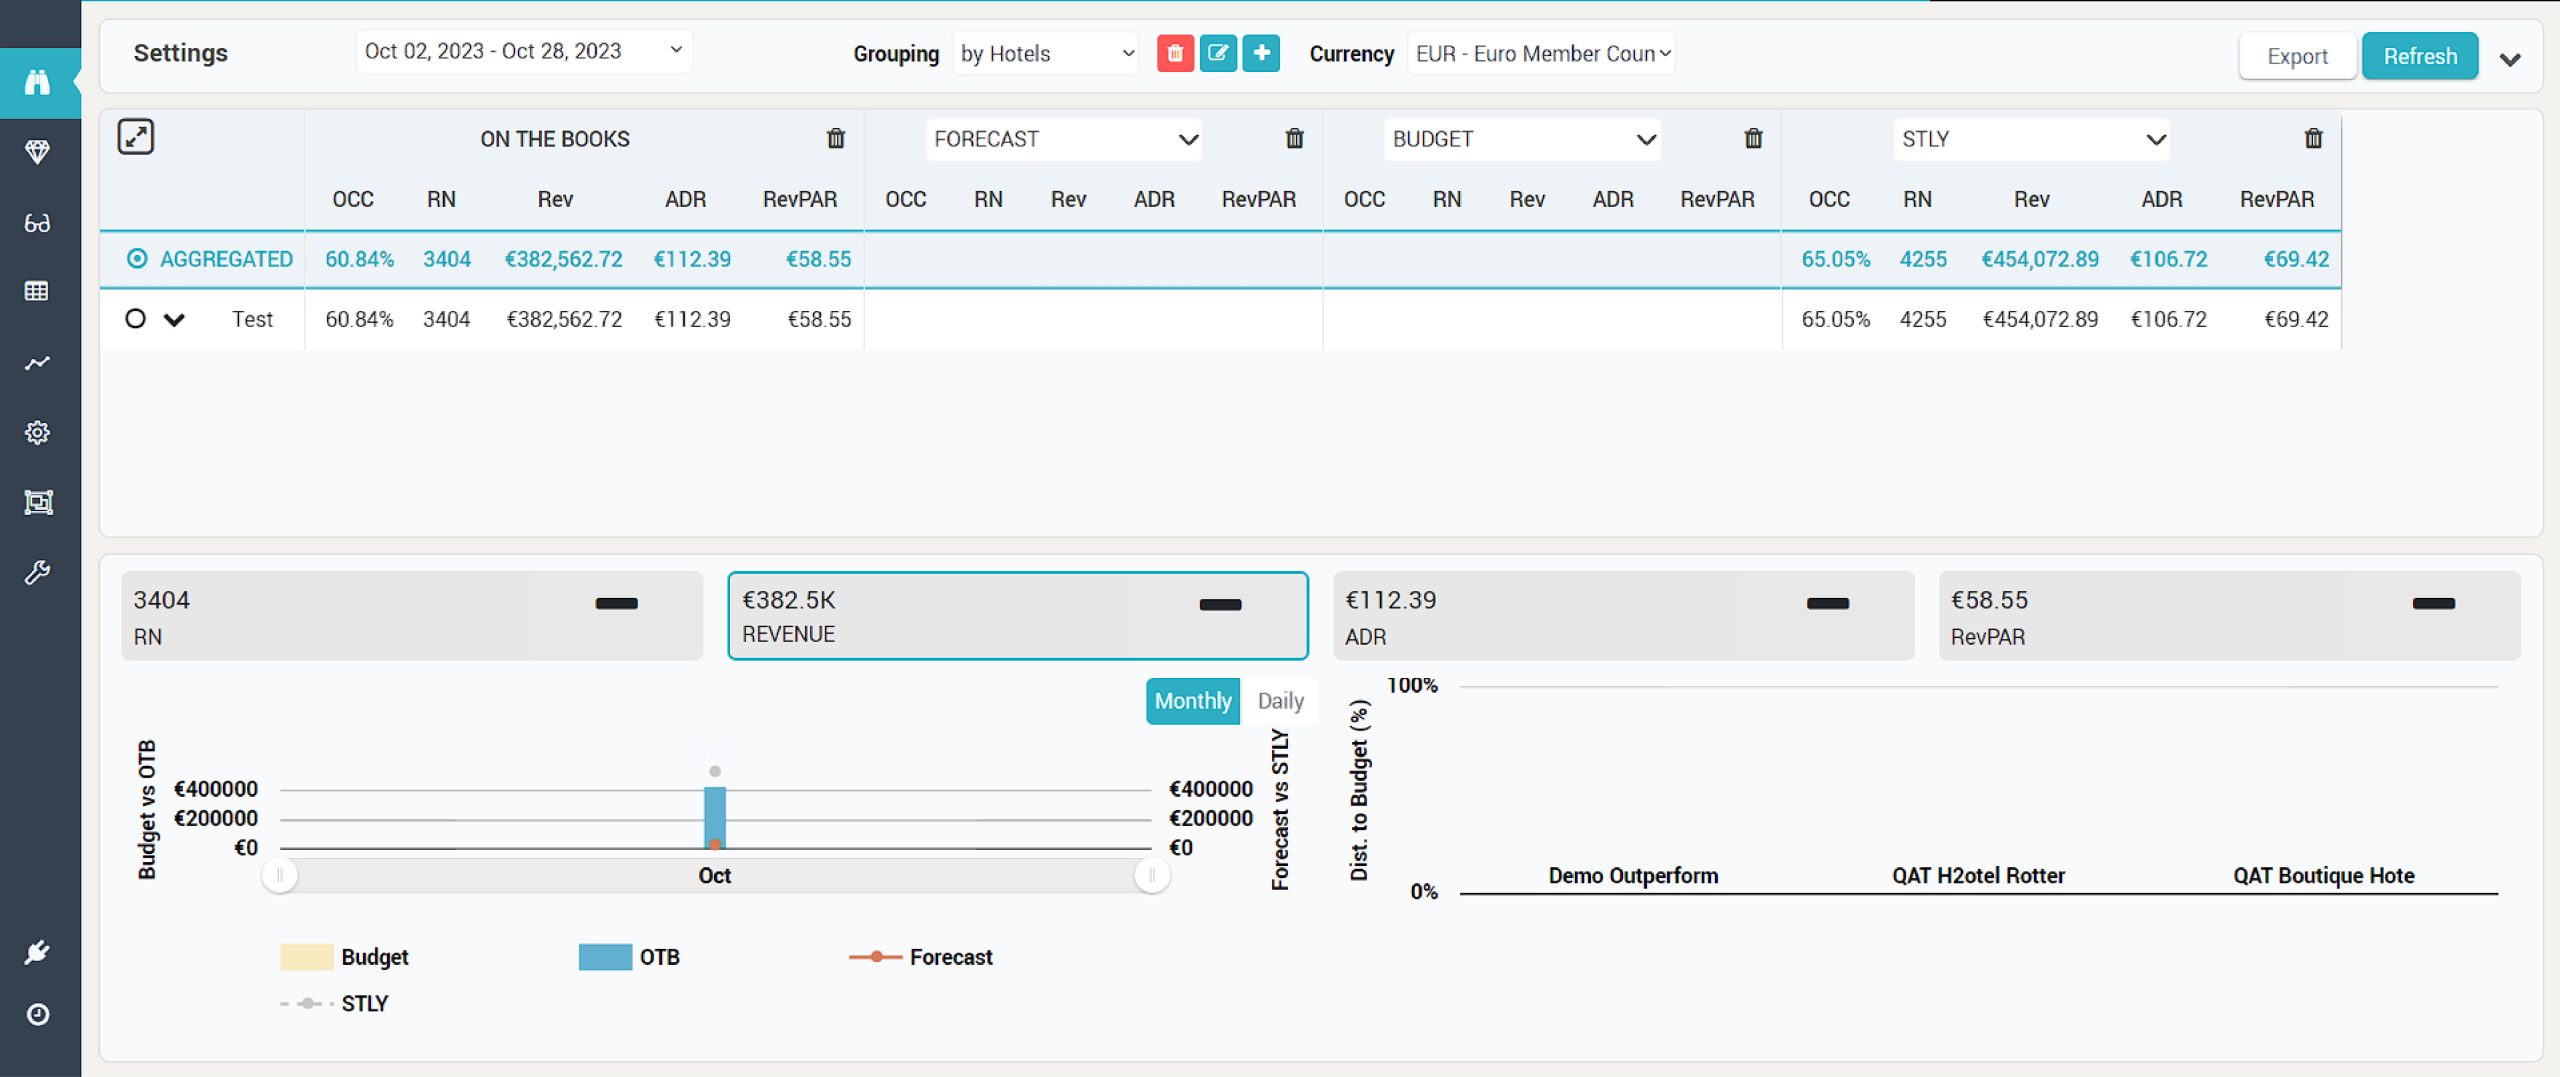Image resolution: width=2560 pixels, height=1077 pixels.
Task: Open the BUDGET column selector dropdown
Action: (1522, 139)
